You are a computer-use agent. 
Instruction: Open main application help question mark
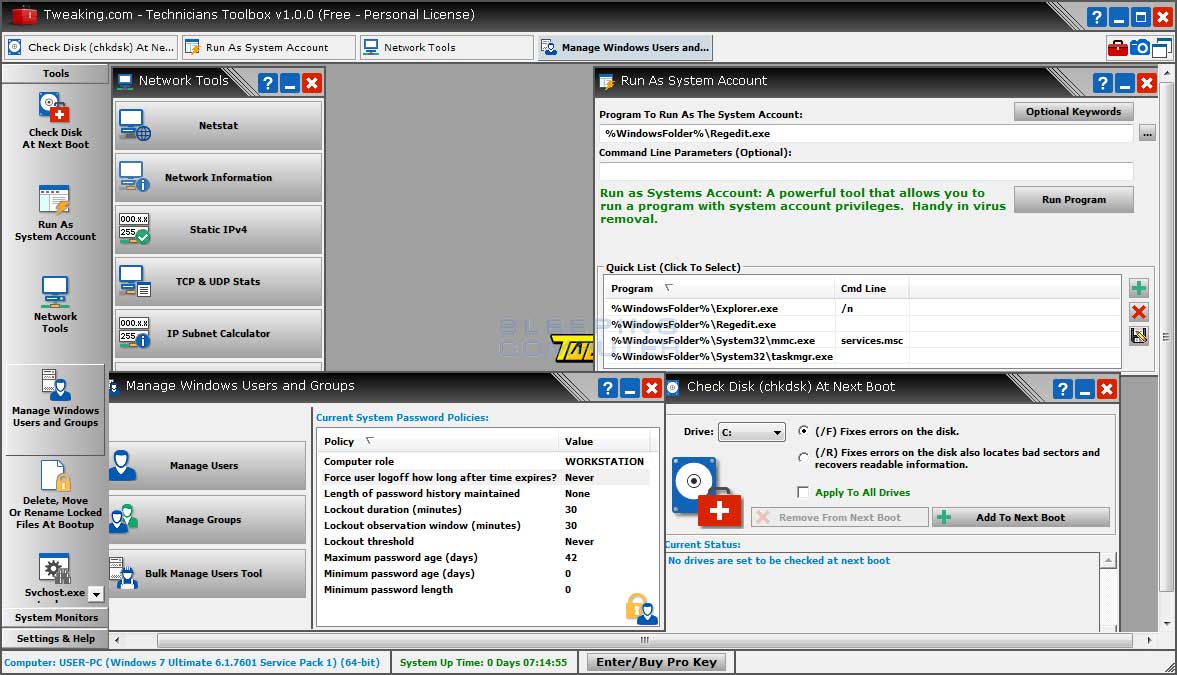(1097, 17)
